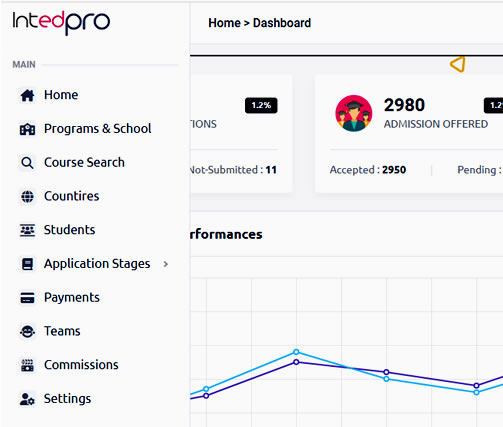Click the ADMISSION OFFERED label

point(436,124)
